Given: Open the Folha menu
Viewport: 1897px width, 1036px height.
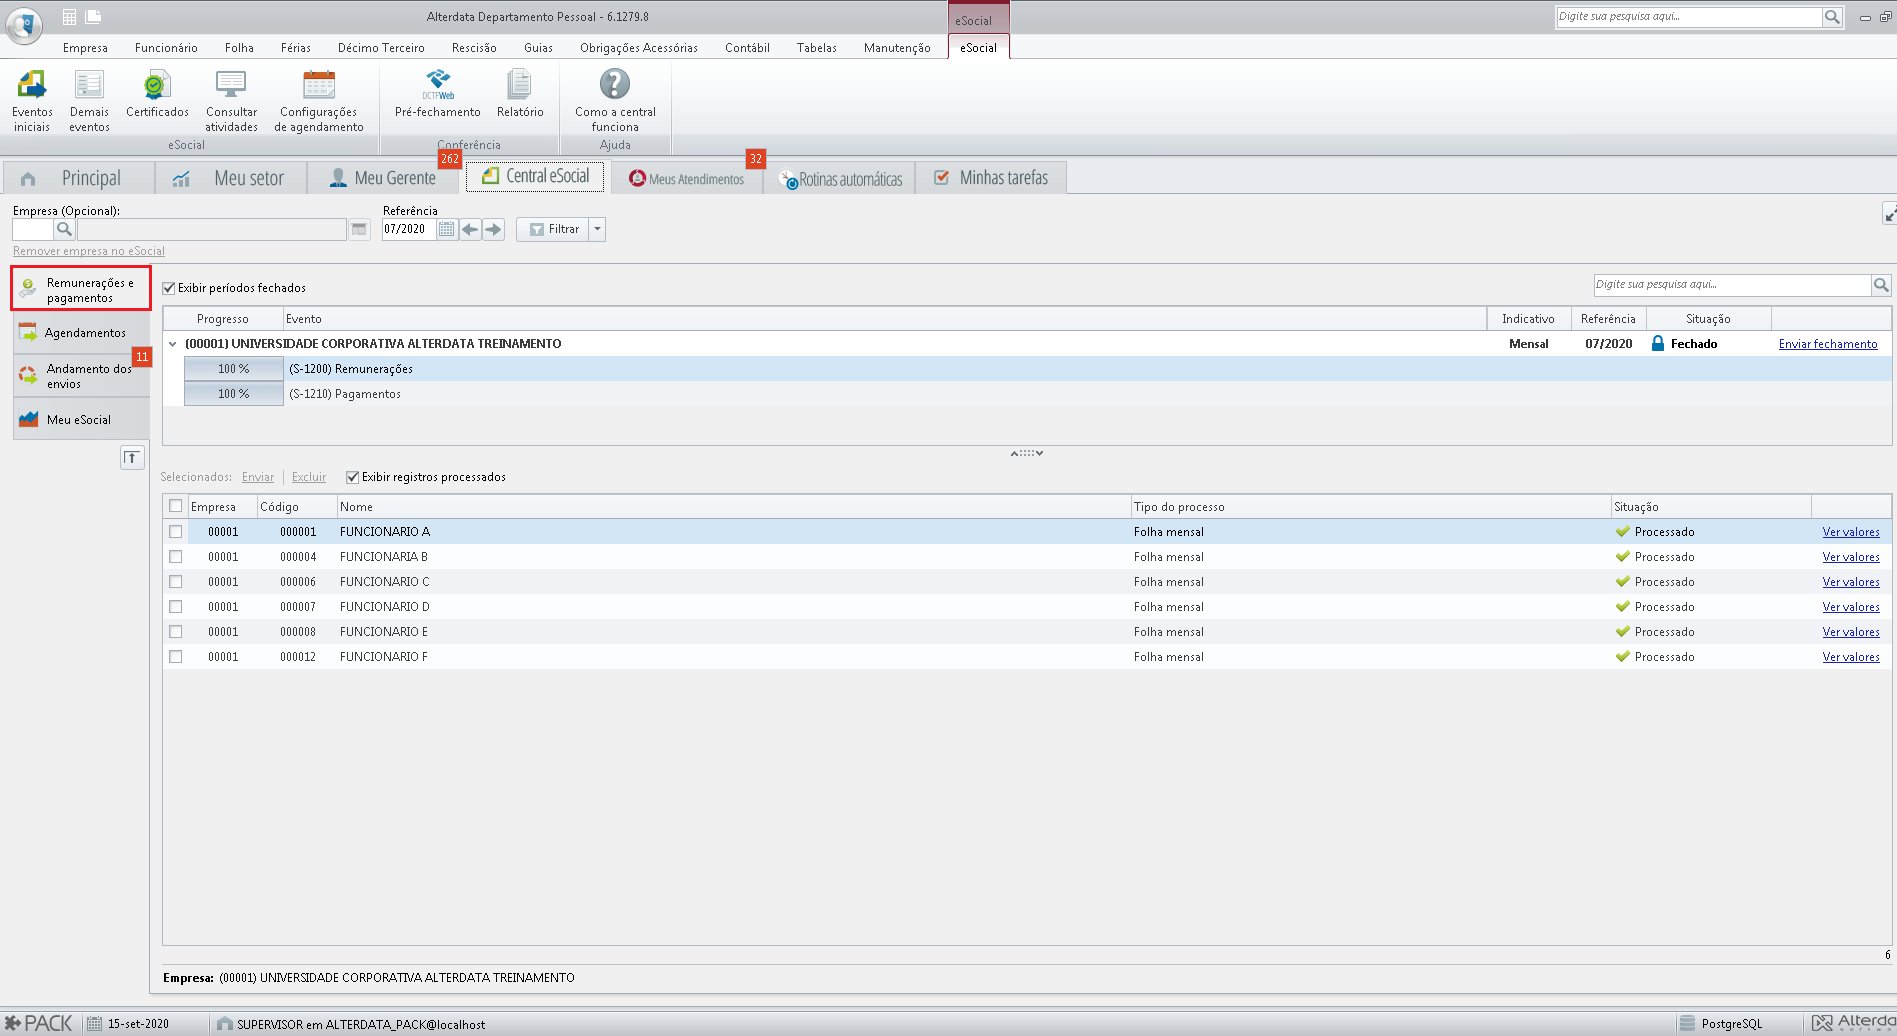Looking at the screenshot, I should pos(239,47).
